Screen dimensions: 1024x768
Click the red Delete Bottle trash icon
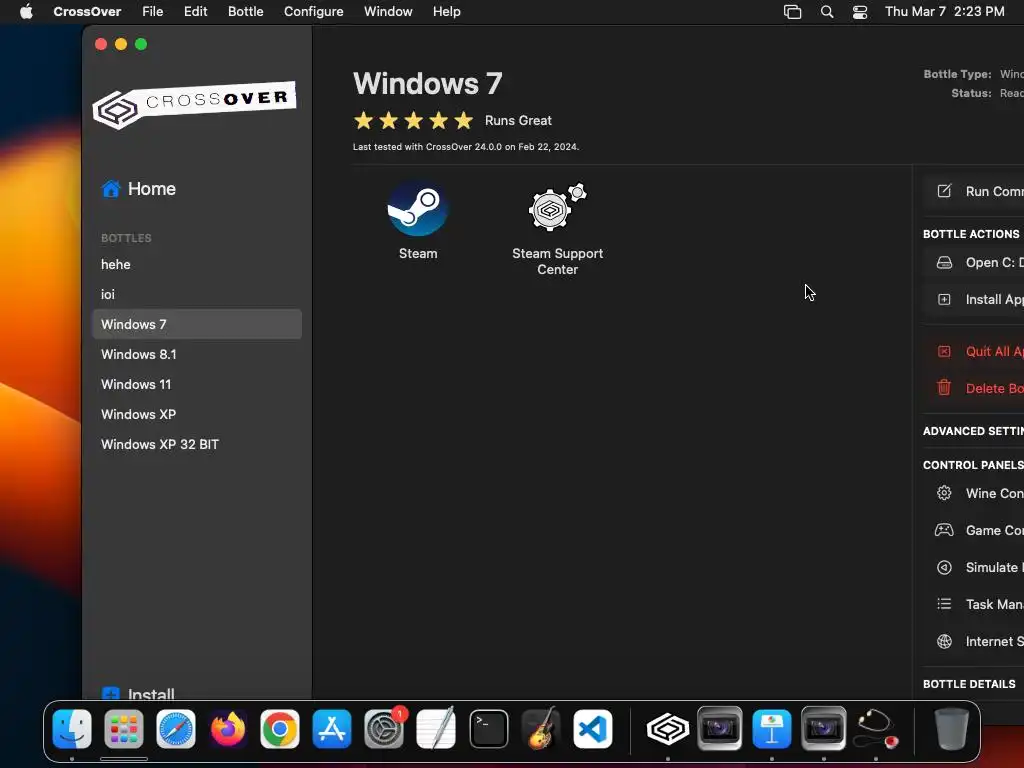(944, 387)
